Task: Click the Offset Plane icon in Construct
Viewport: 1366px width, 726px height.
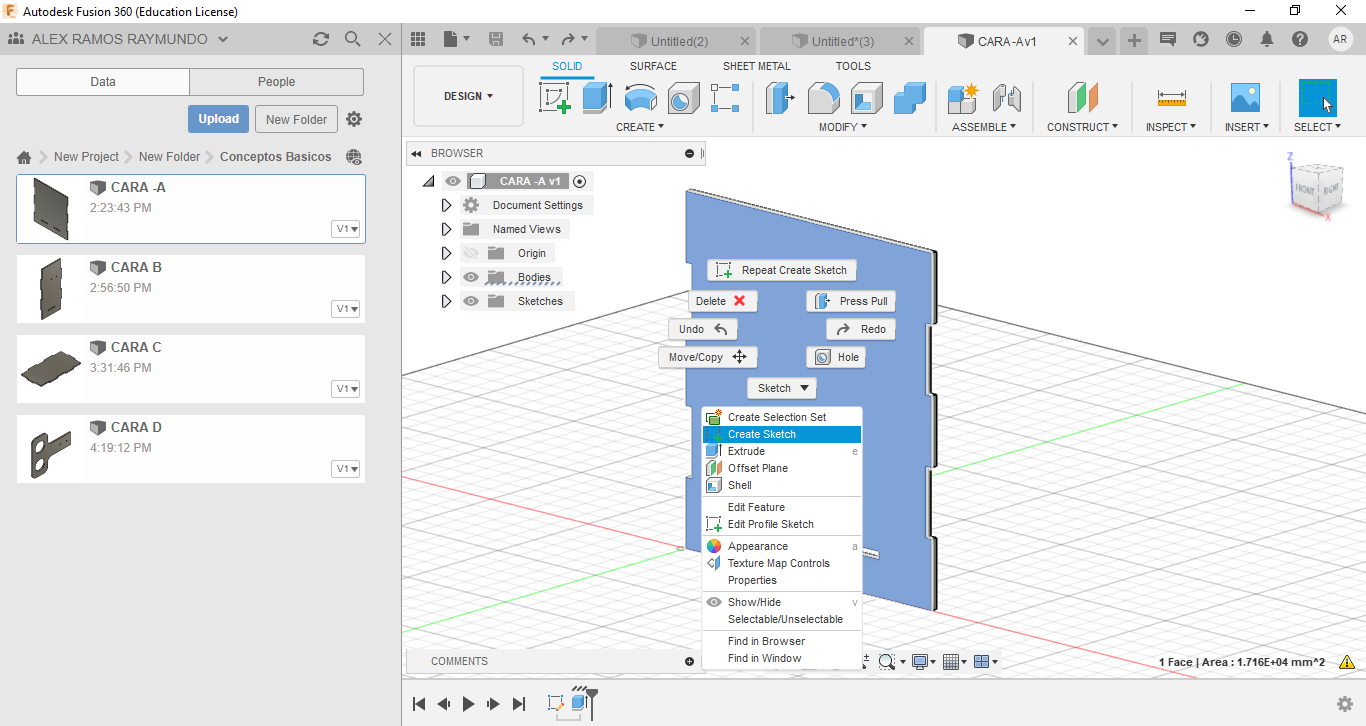Action: click(1083, 98)
